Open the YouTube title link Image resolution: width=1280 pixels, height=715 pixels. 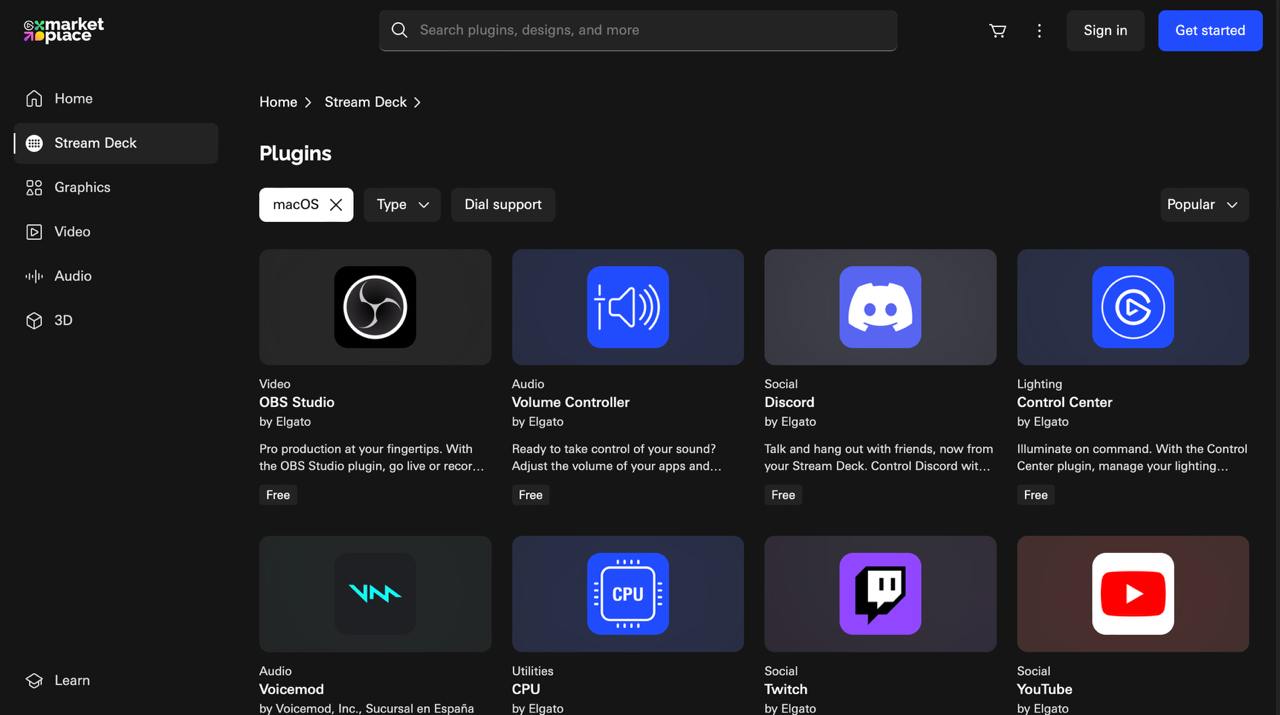point(1045,689)
